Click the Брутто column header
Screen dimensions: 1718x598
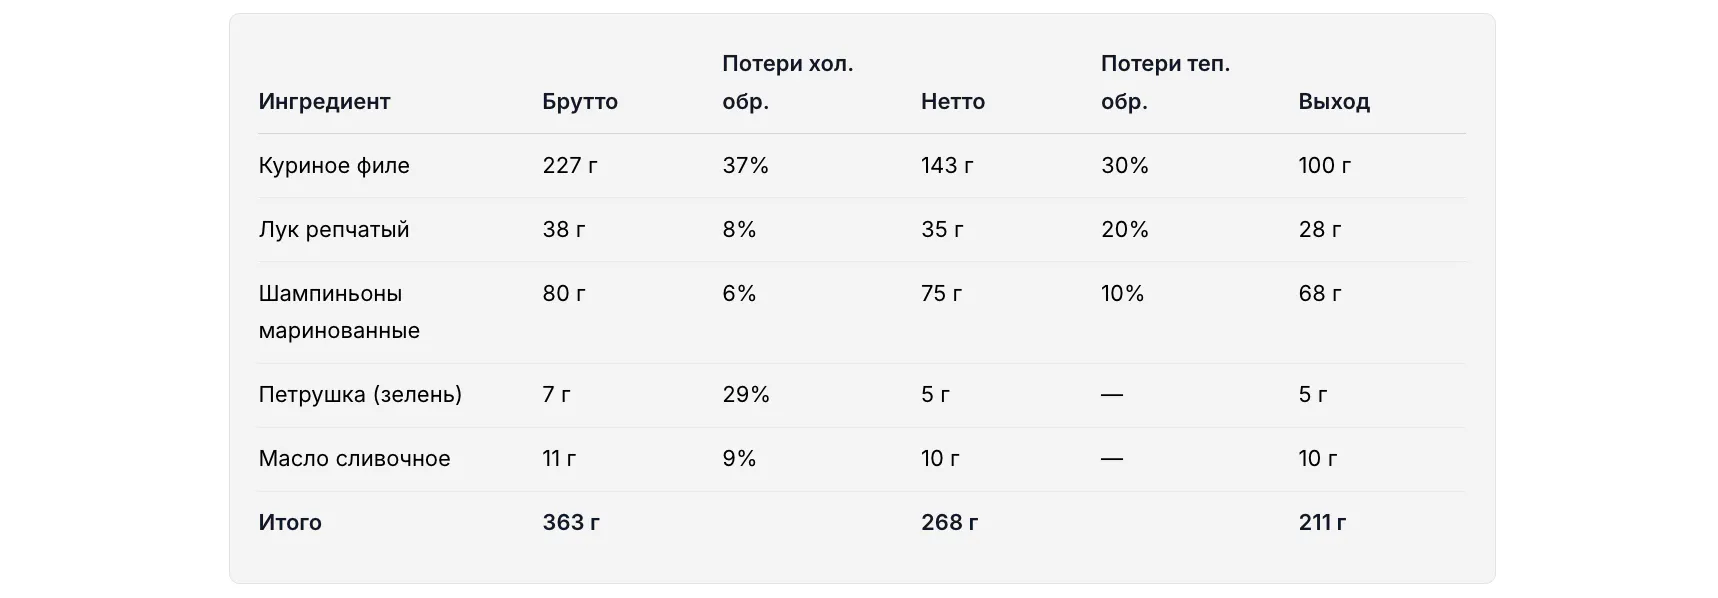(580, 102)
